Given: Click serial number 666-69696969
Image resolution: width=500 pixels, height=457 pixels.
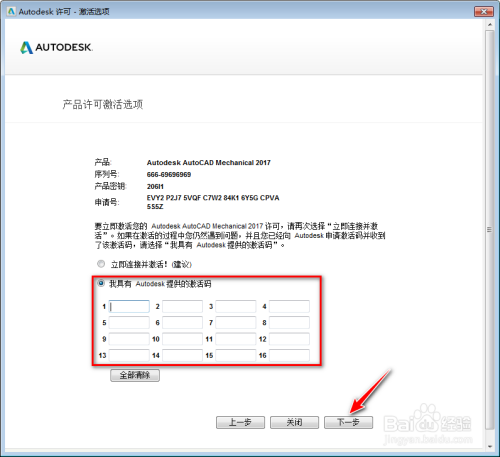Looking at the screenshot, I should [169, 175].
